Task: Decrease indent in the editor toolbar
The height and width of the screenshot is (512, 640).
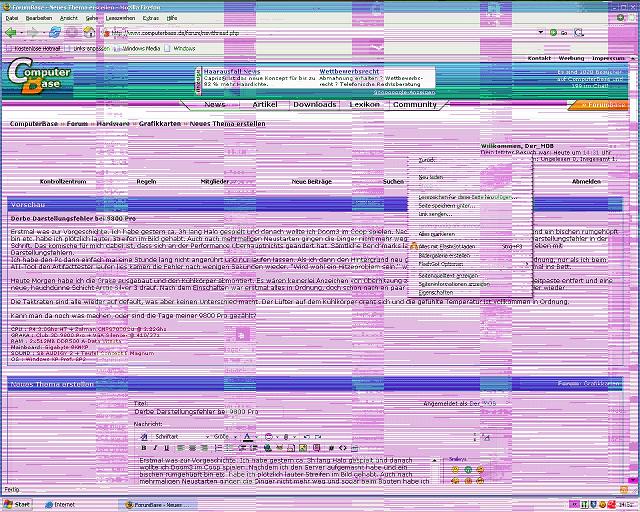Action: pos(242,448)
